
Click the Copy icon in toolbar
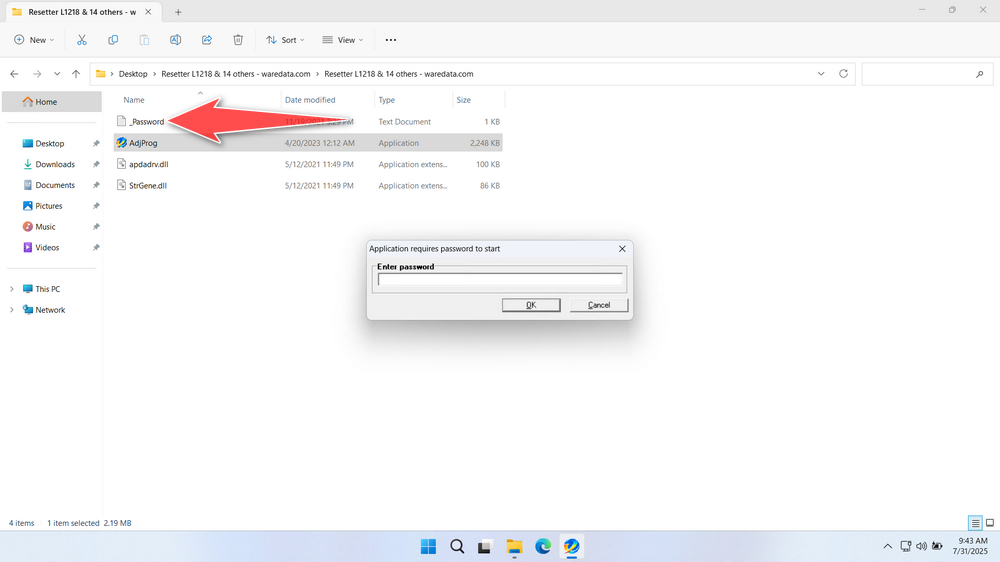pyautogui.click(x=113, y=40)
